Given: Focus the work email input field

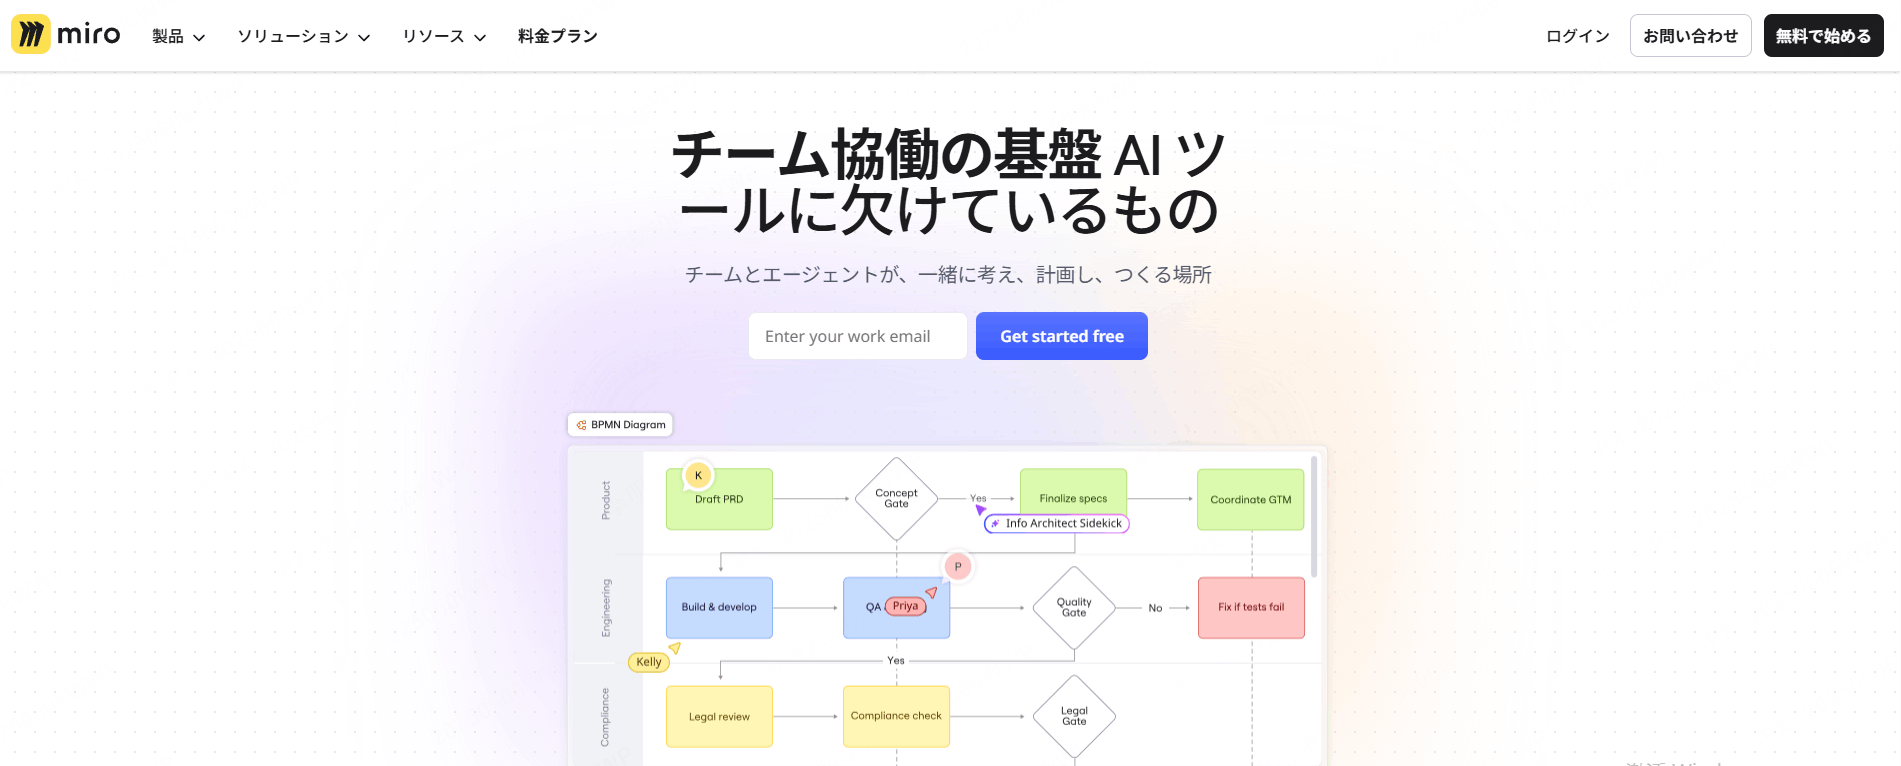Looking at the screenshot, I should (x=857, y=336).
